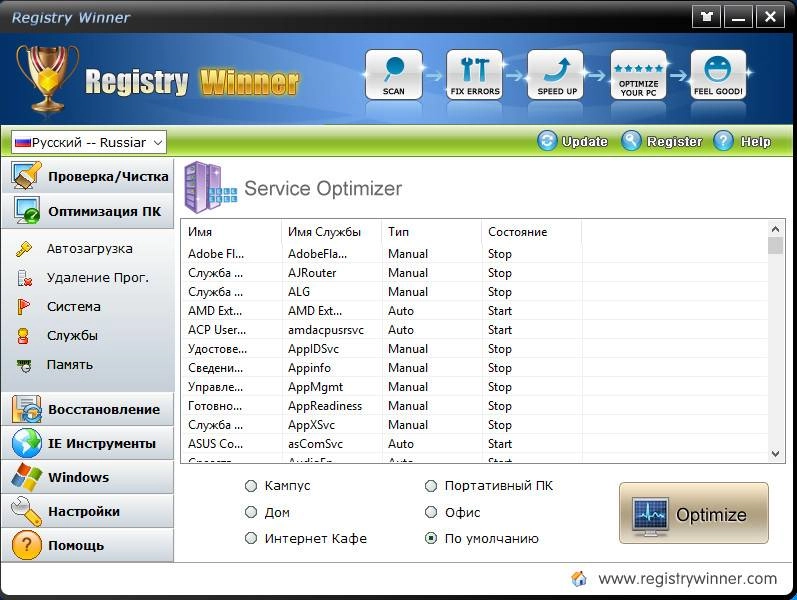This screenshot has width=797, height=600.
Task: Select the Портативный ПК radio button
Action: pos(431,486)
